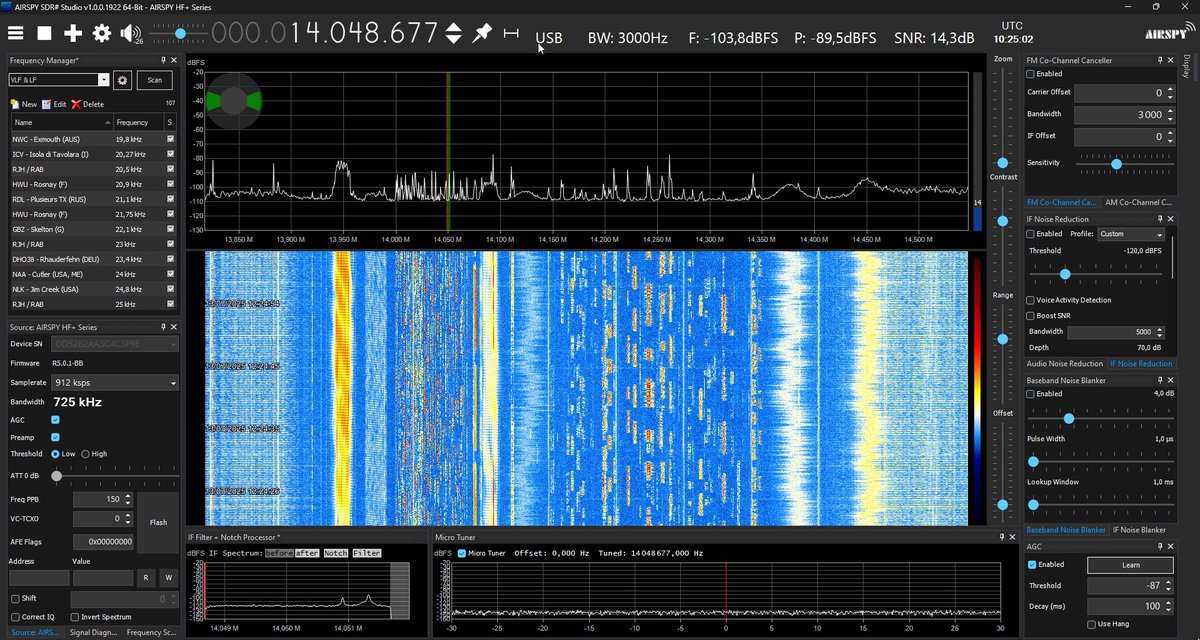The width and height of the screenshot is (1200, 640).
Task: Click the center-tuning bracket icon in toolbar
Action: 511,33
